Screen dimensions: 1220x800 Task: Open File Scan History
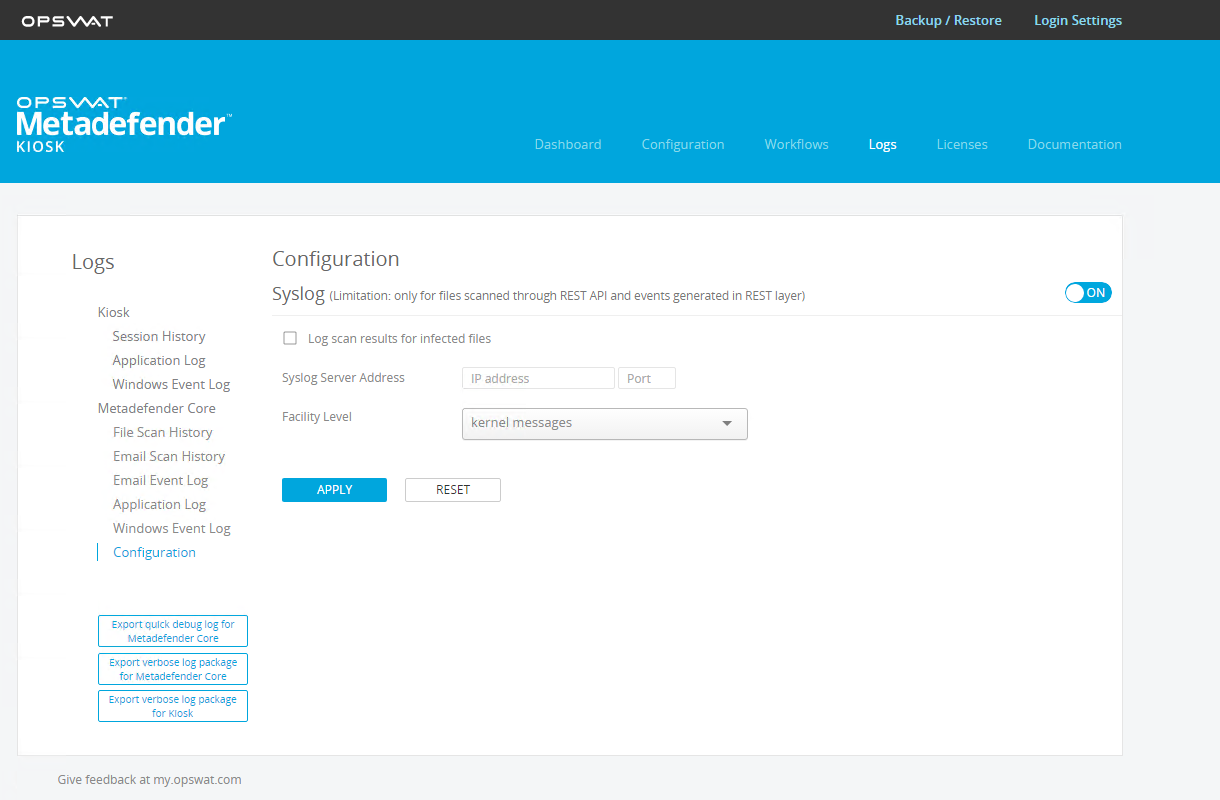pyautogui.click(x=163, y=432)
